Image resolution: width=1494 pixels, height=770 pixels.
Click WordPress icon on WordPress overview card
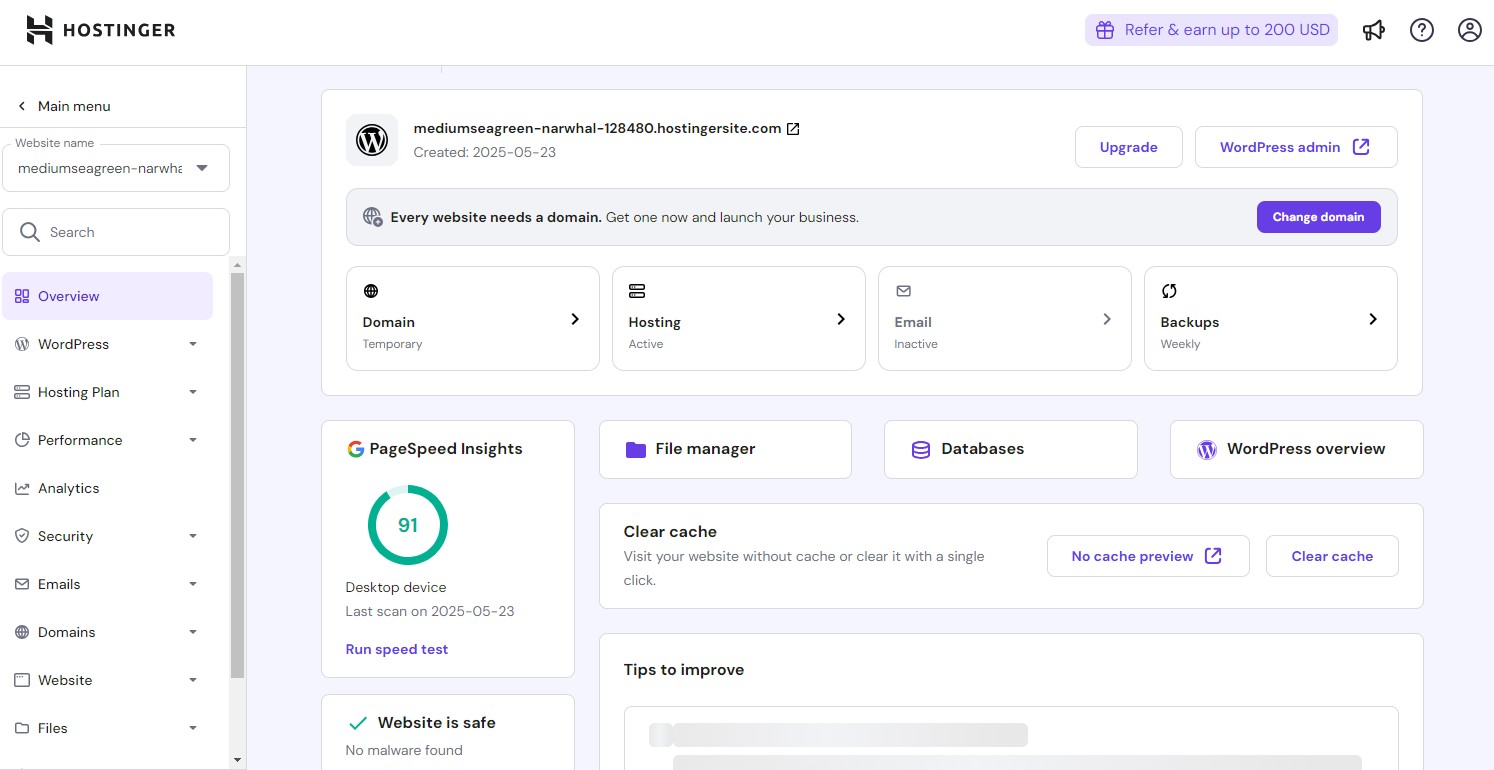click(1207, 450)
